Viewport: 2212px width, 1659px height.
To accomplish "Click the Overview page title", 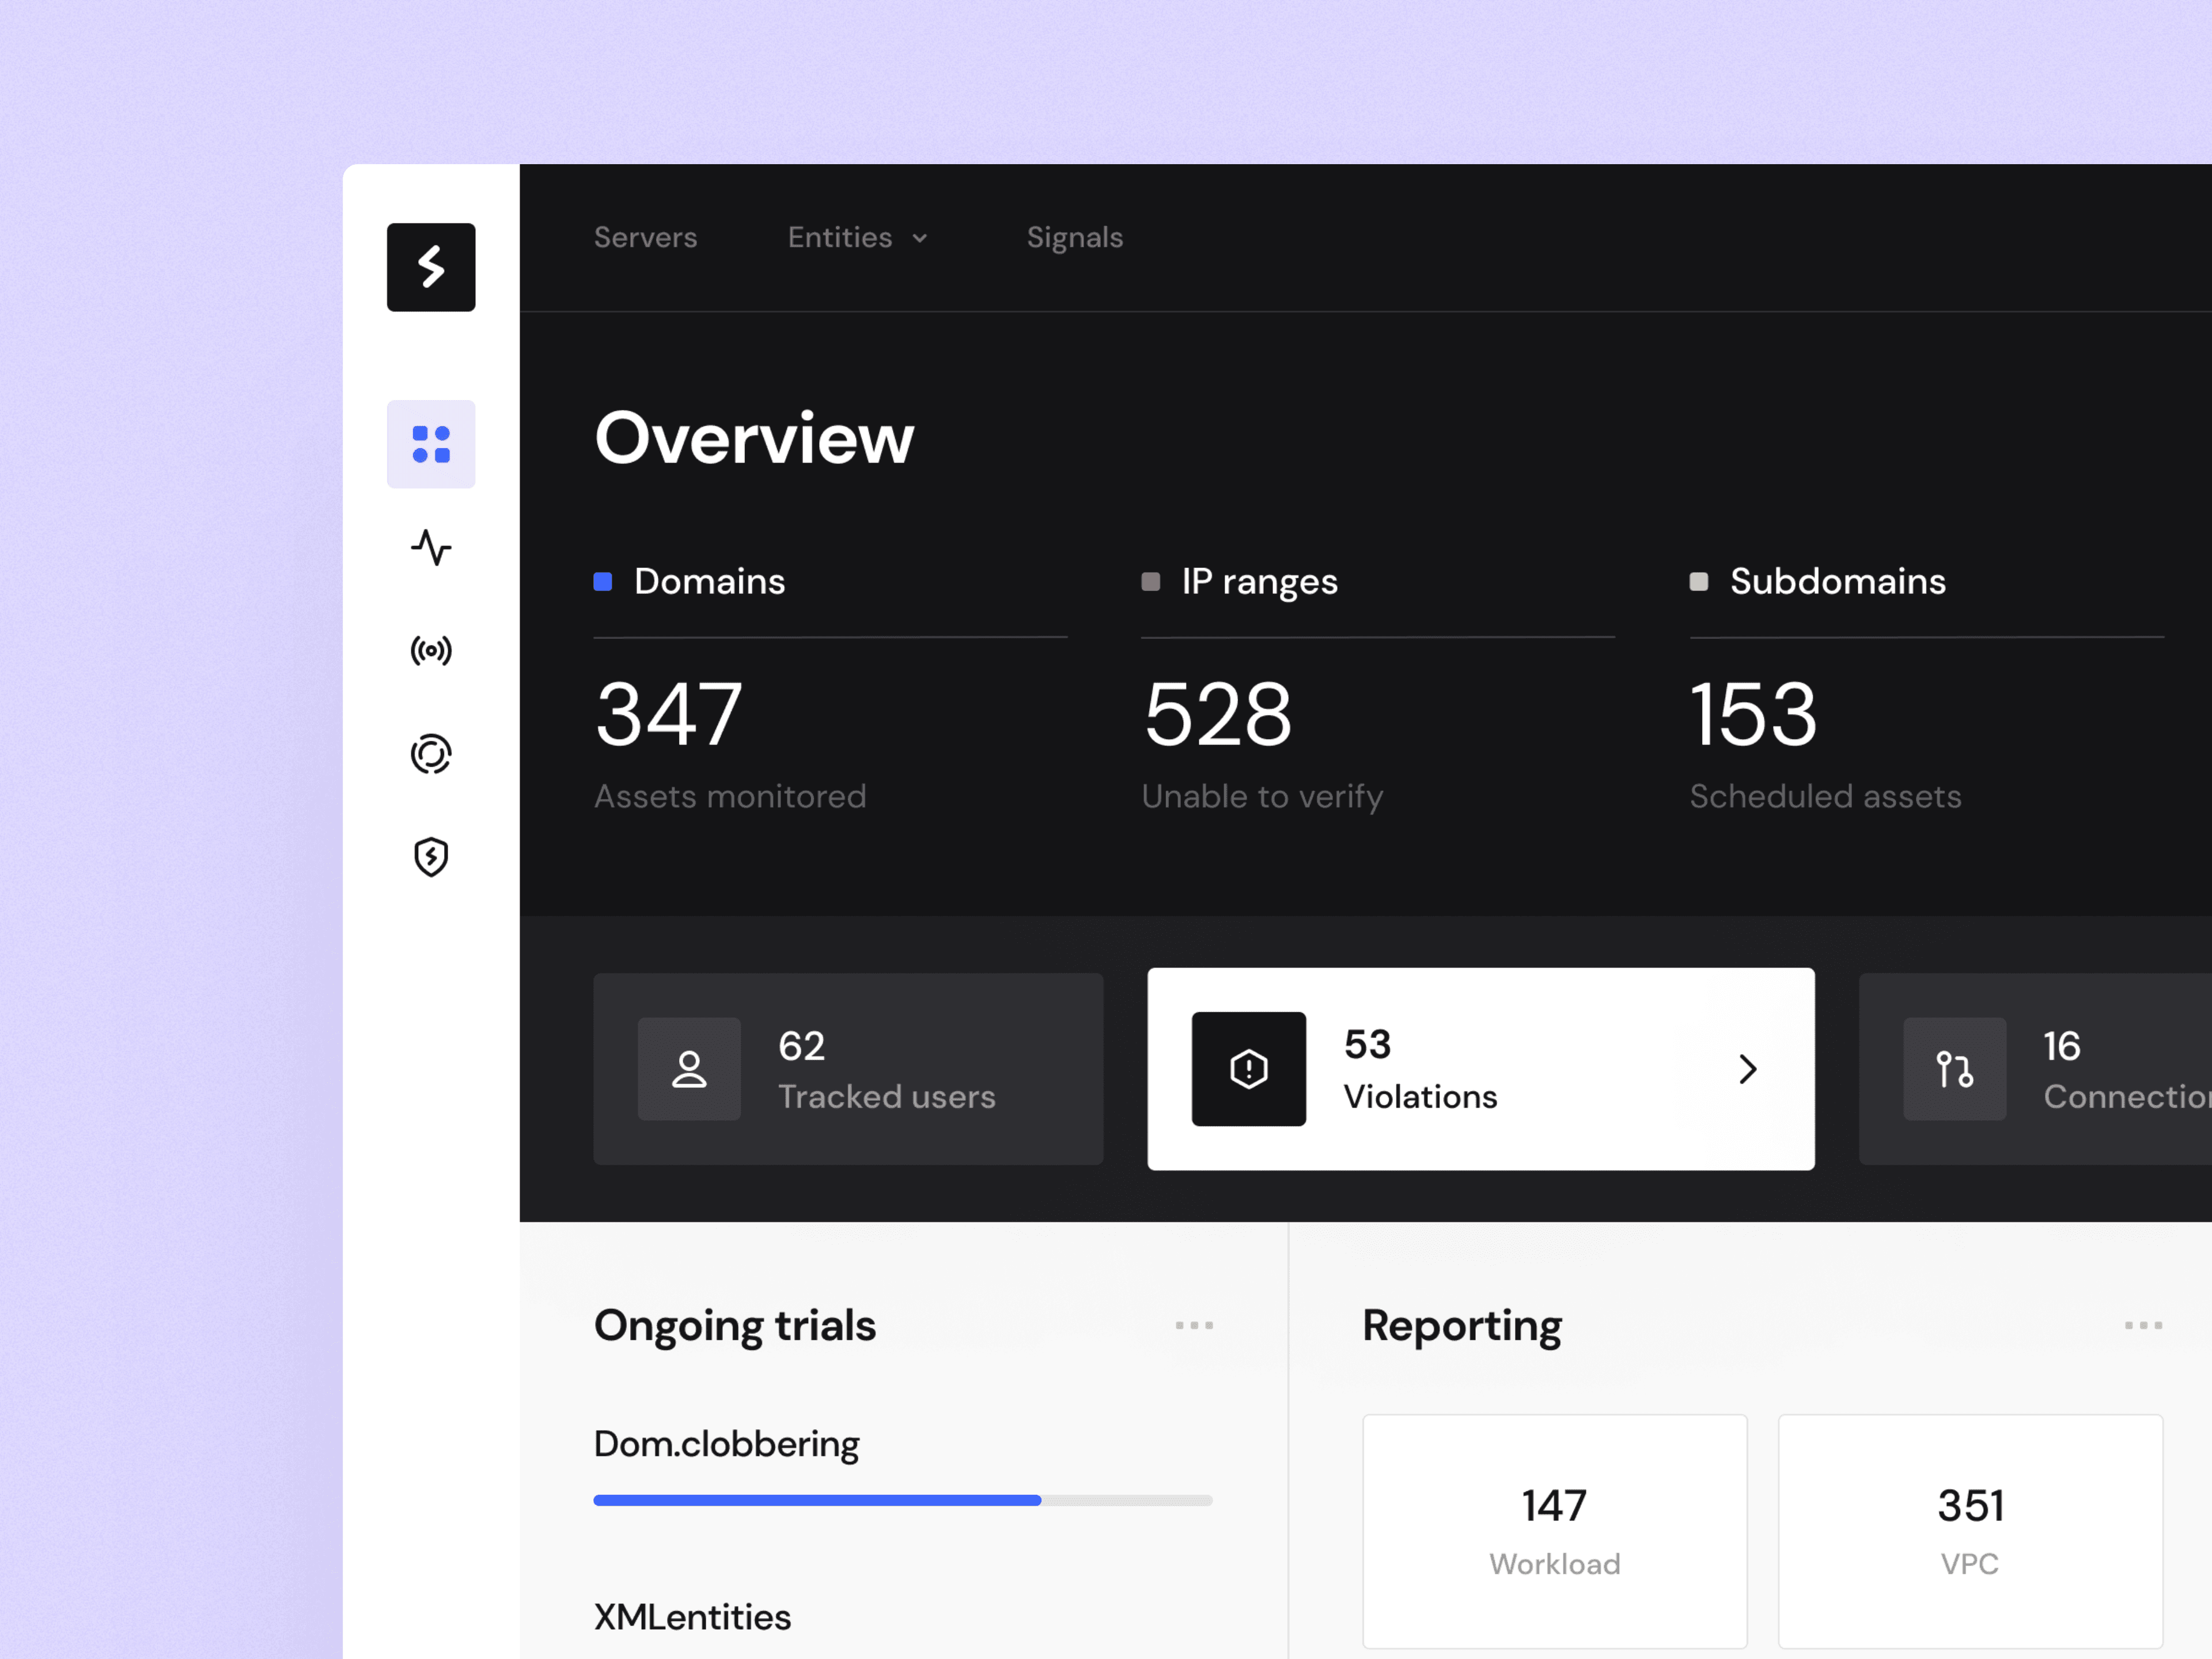I will [754, 438].
